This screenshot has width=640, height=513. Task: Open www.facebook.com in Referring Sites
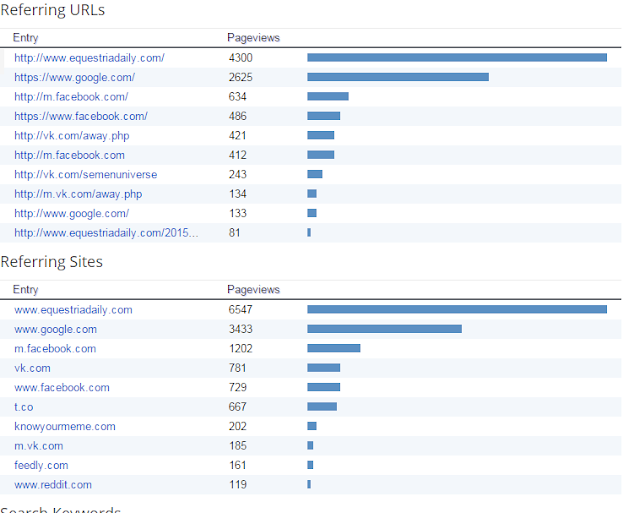click(x=62, y=387)
